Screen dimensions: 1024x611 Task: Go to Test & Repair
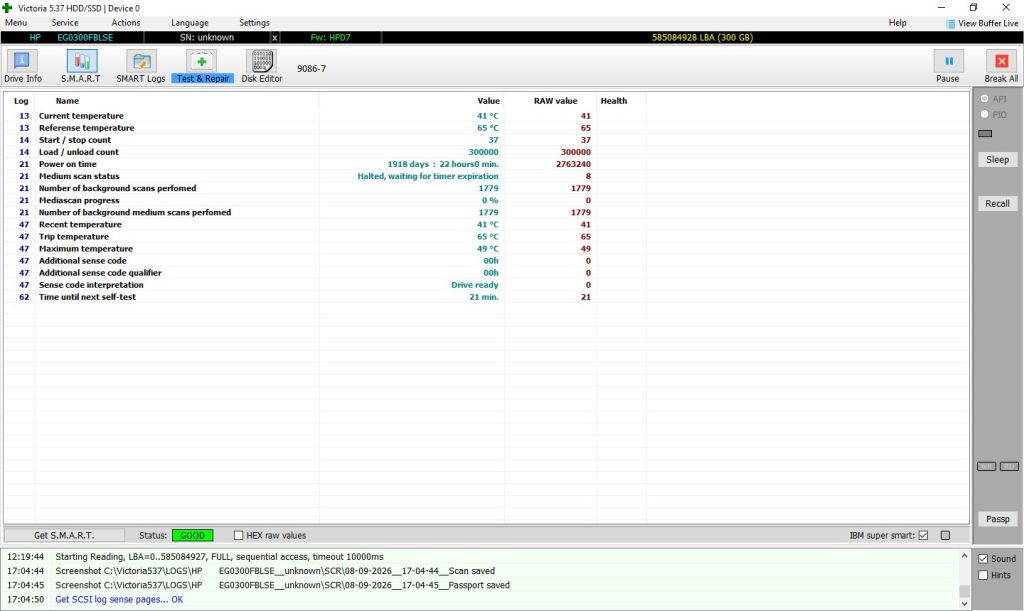[202, 67]
